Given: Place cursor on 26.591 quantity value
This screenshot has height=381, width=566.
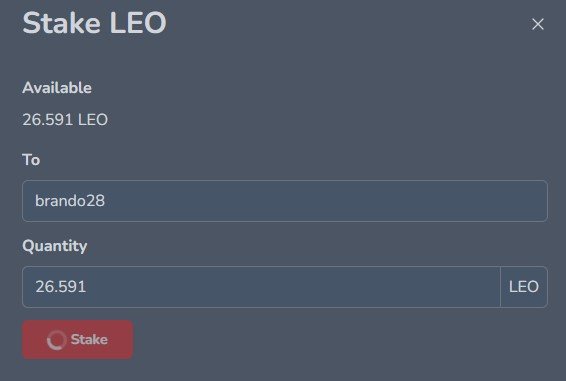Looking at the screenshot, I should [61, 287].
